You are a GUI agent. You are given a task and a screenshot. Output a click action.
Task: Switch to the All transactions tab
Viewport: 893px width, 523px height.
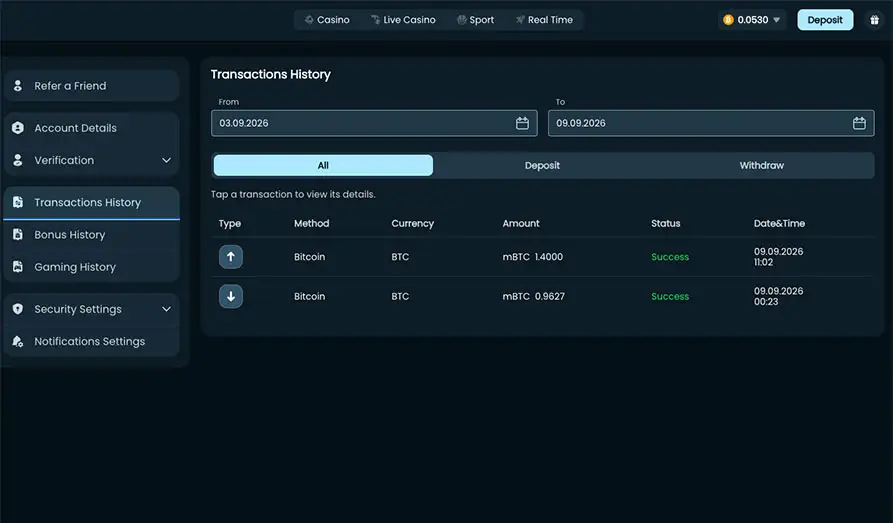[323, 165]
